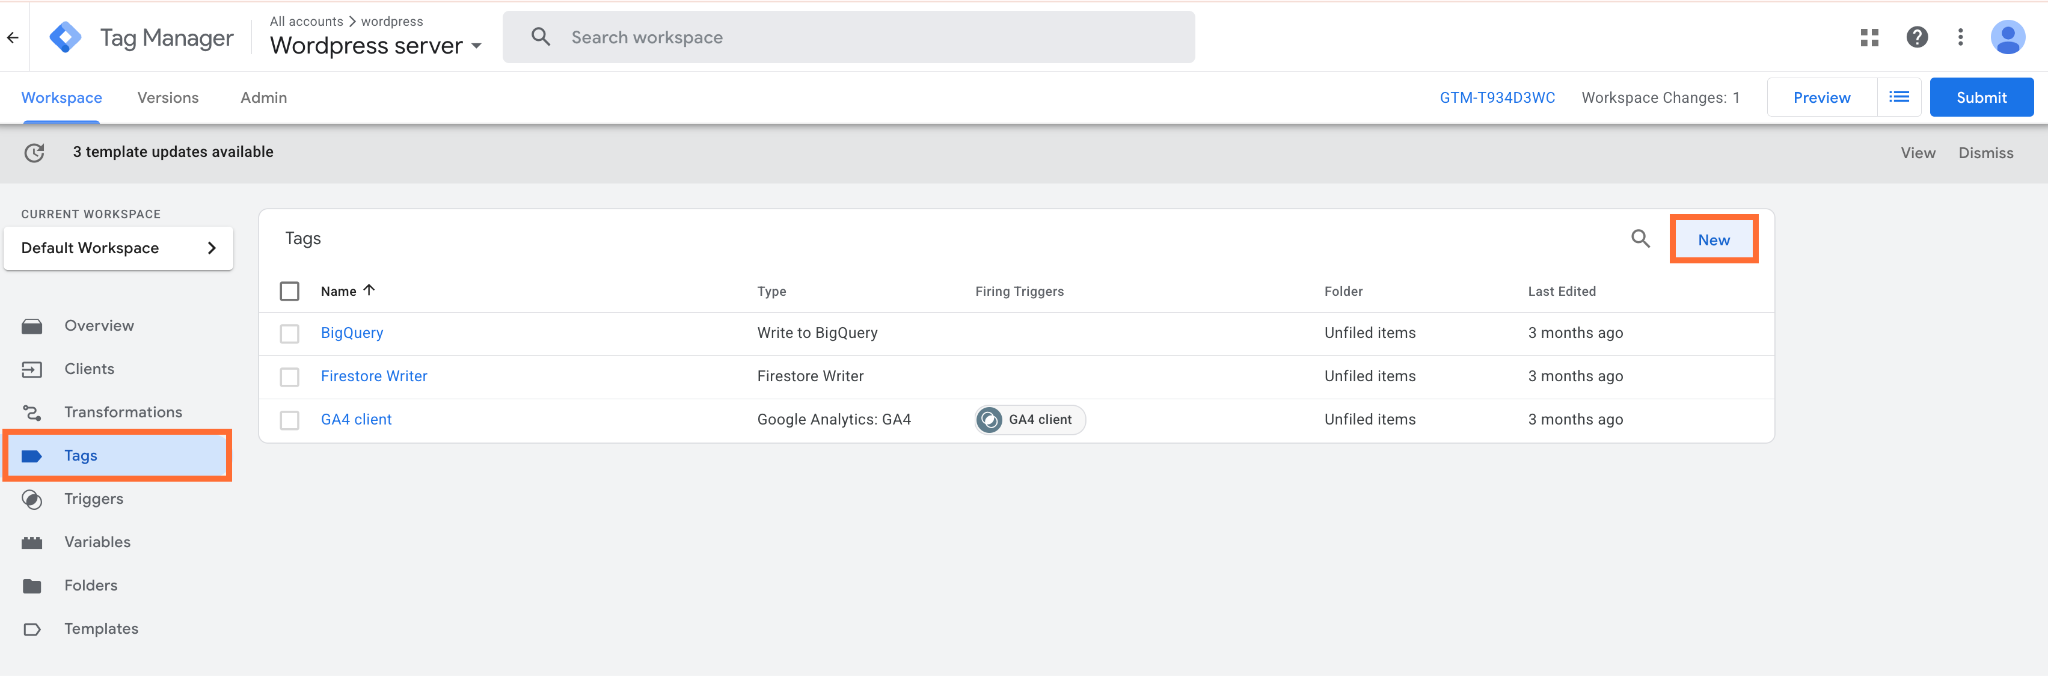Check the GA4 client row checkbox
The height and width of the screenshot is (676, 2048).
[290, 420]
